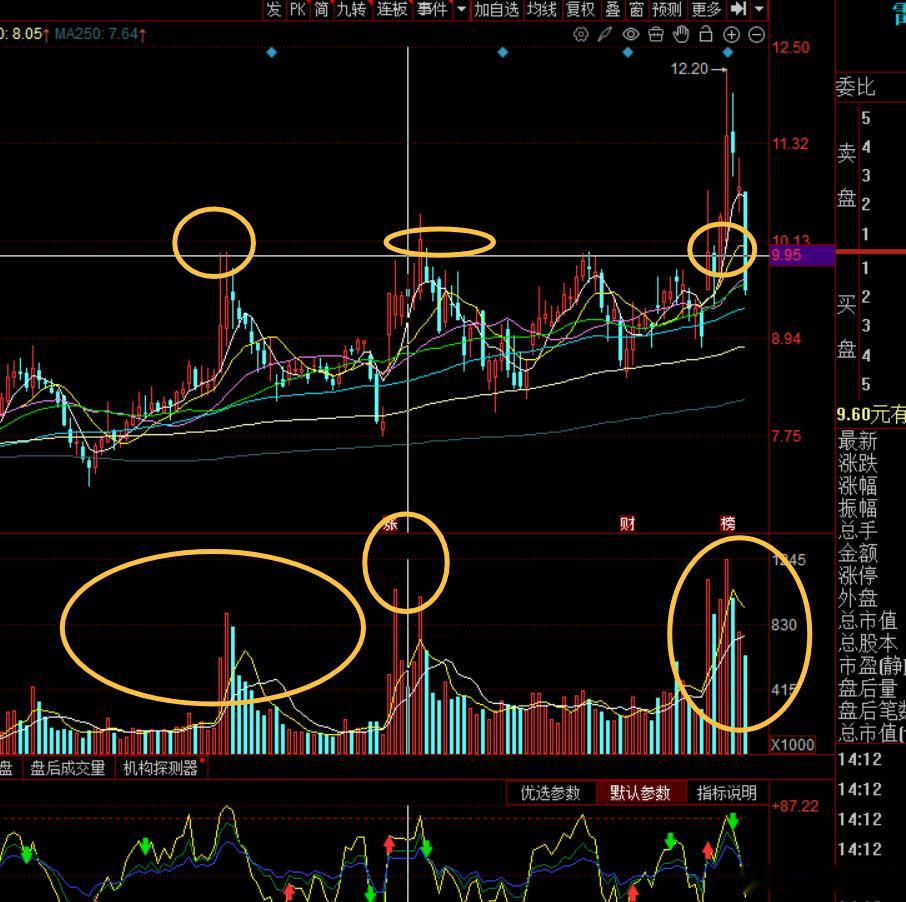
Task: Open the far-right toolbar dropdown arrow
Action: tap(759, 9)
